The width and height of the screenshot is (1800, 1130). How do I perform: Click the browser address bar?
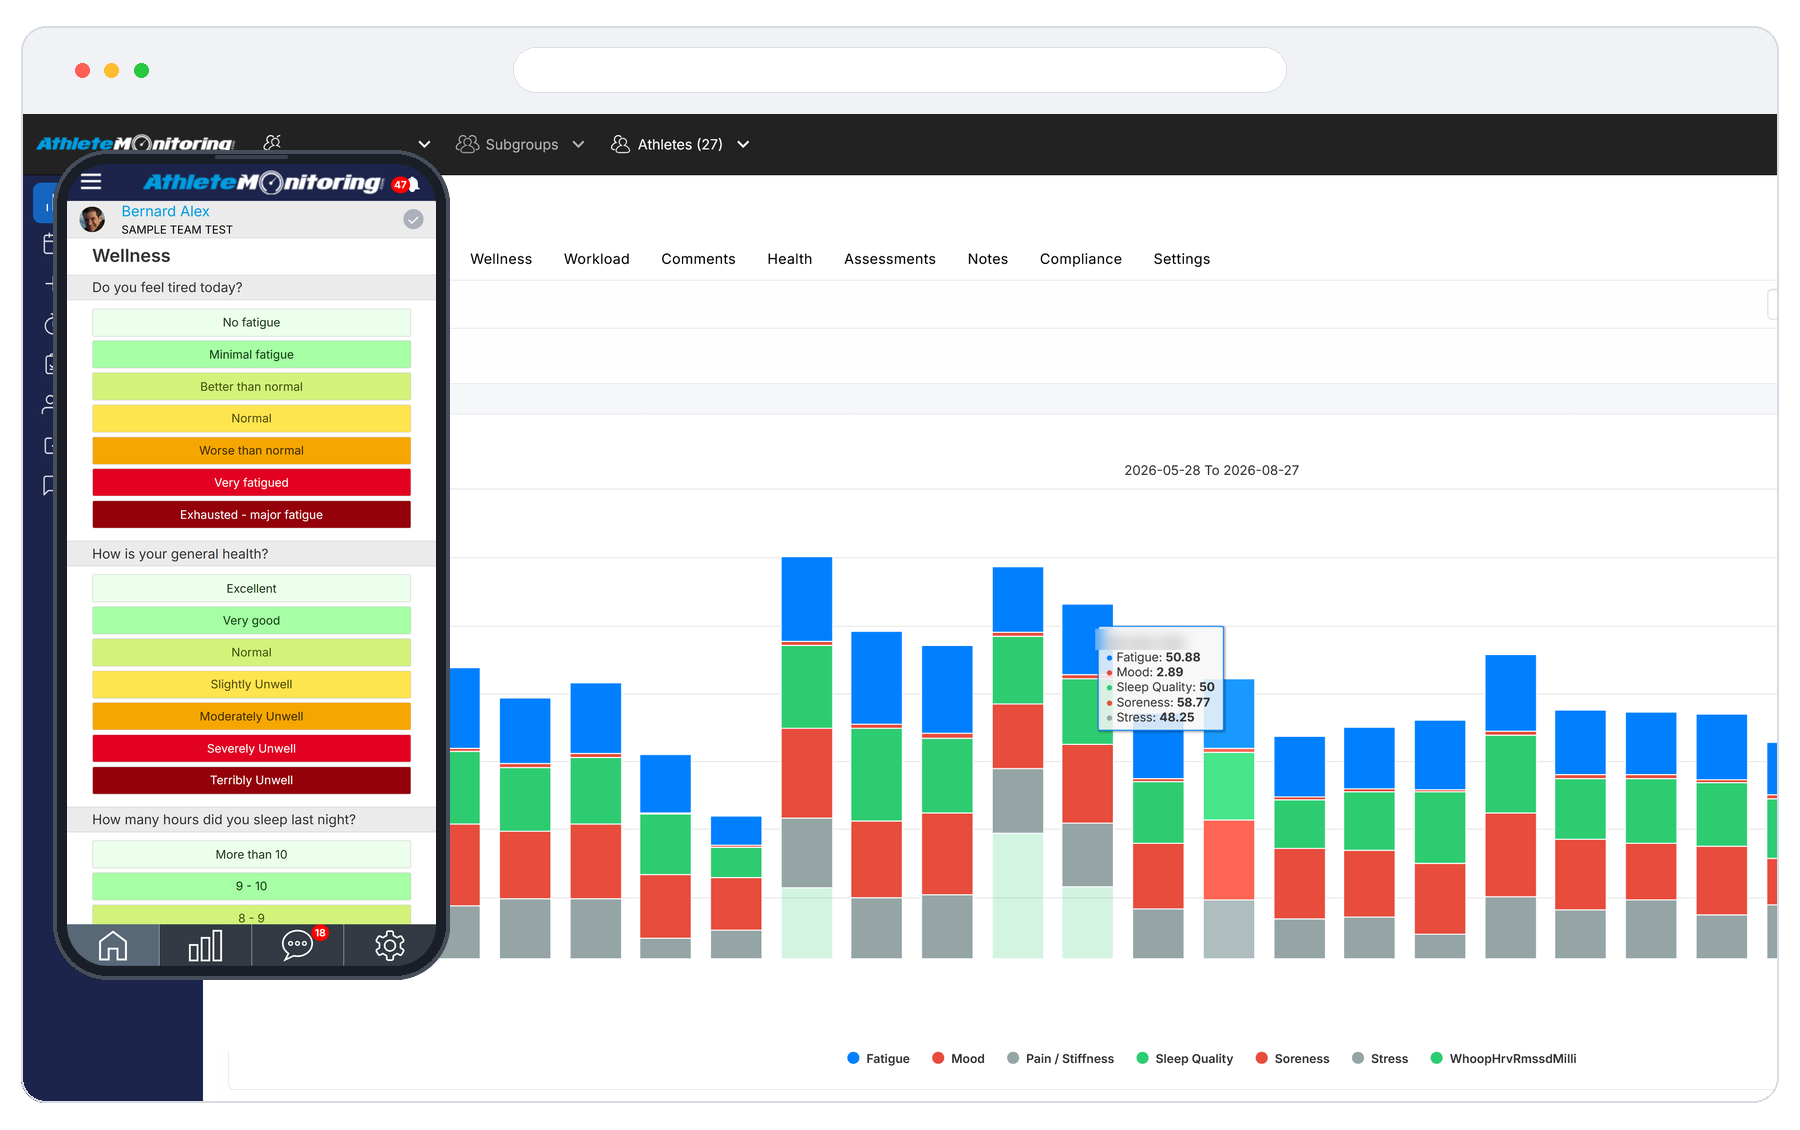[x=899, y=70]
